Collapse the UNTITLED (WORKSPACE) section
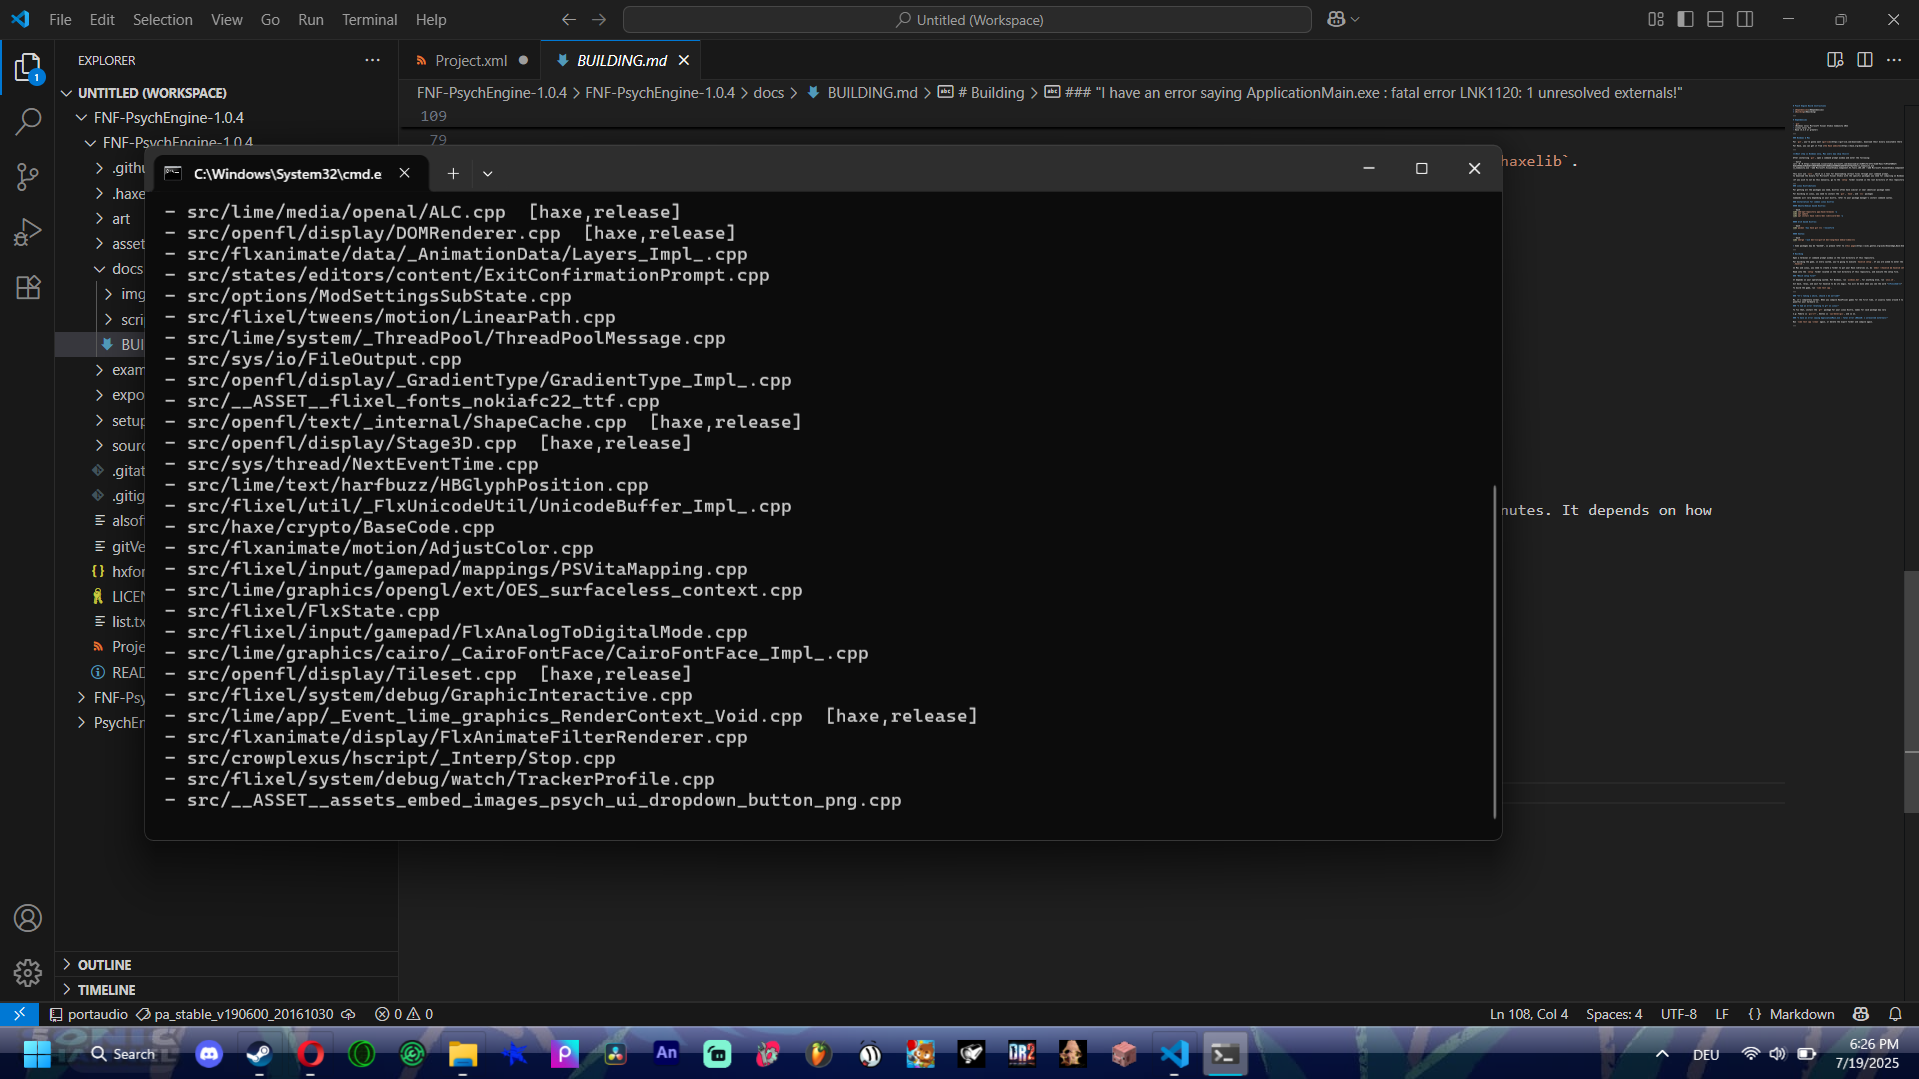This screenshot has height=1079, width=1919. tap(67, 93)
